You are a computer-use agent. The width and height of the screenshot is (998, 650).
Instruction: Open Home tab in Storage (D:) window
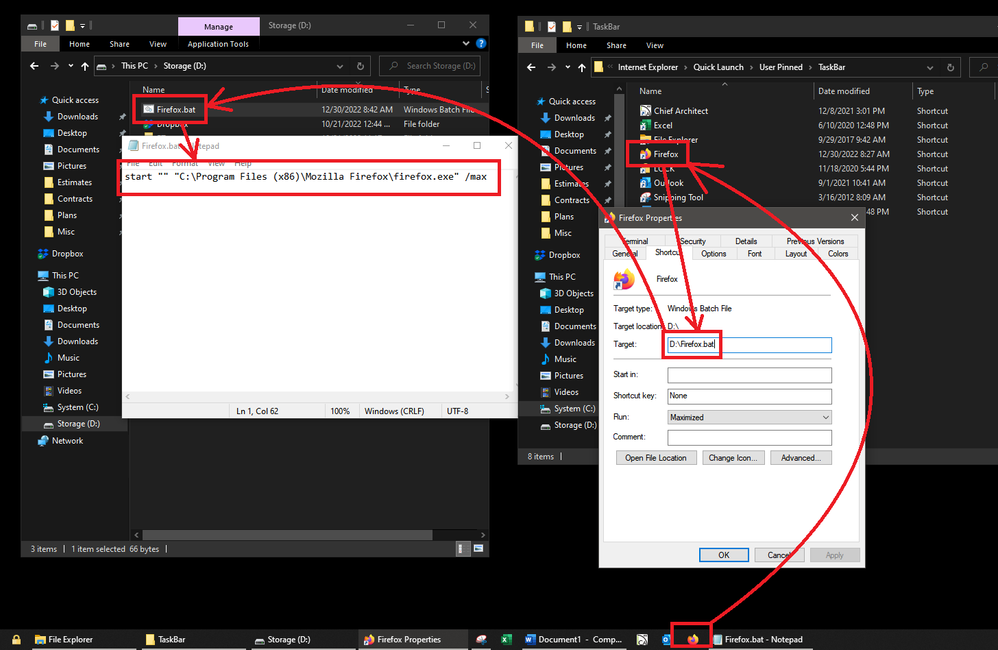click(x=80, y=44)
